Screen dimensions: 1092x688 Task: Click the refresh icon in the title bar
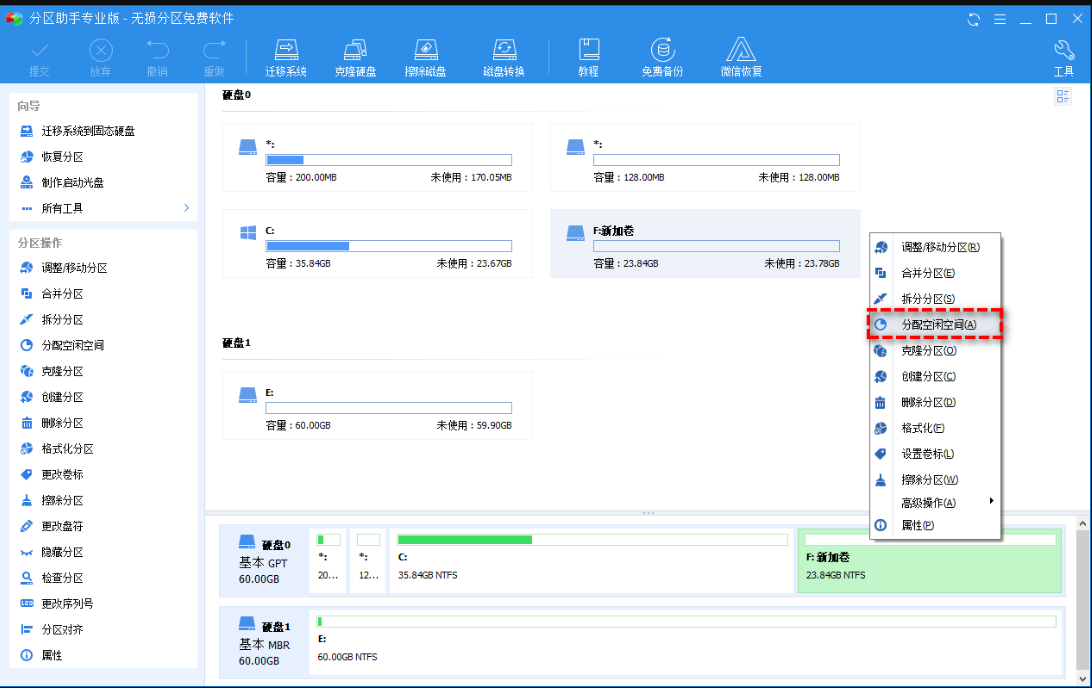(x=974, y=19)
